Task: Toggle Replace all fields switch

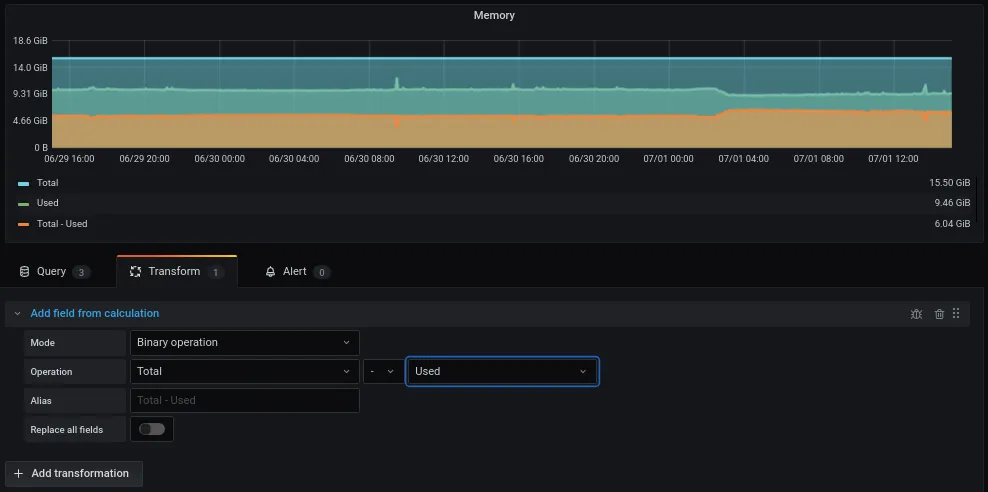Action: (152, 429)
